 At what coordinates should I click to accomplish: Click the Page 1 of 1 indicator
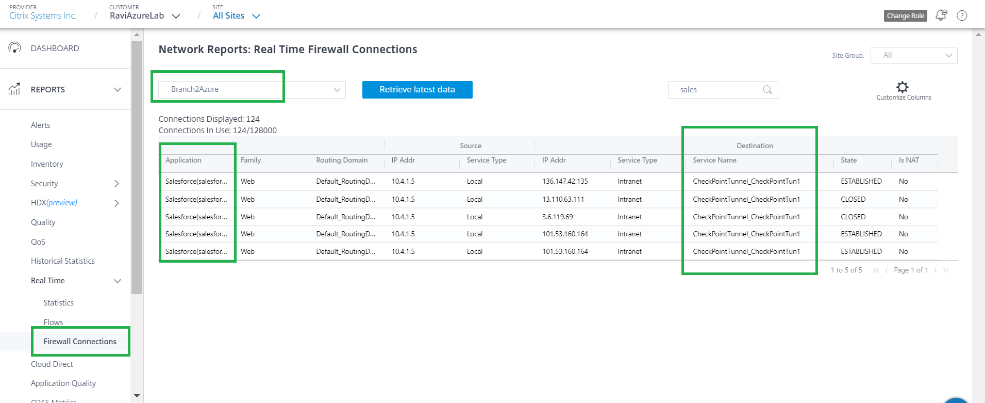[x=910, y=270]
